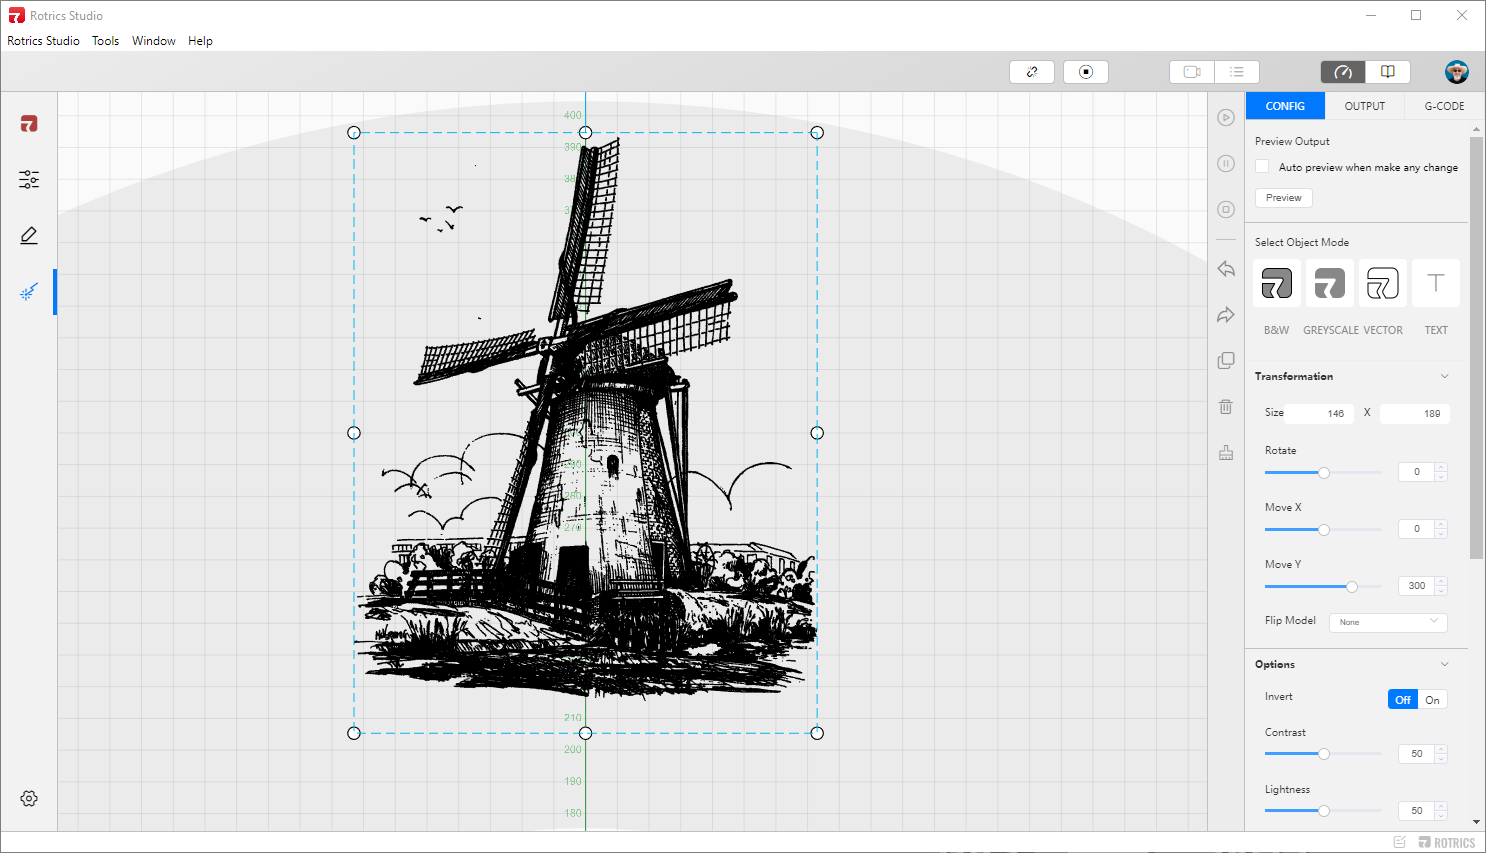Image resolution: width=1486 pixels, height=853 pixels.
Task: Open the book guide view
Action: click(1388, 72)
